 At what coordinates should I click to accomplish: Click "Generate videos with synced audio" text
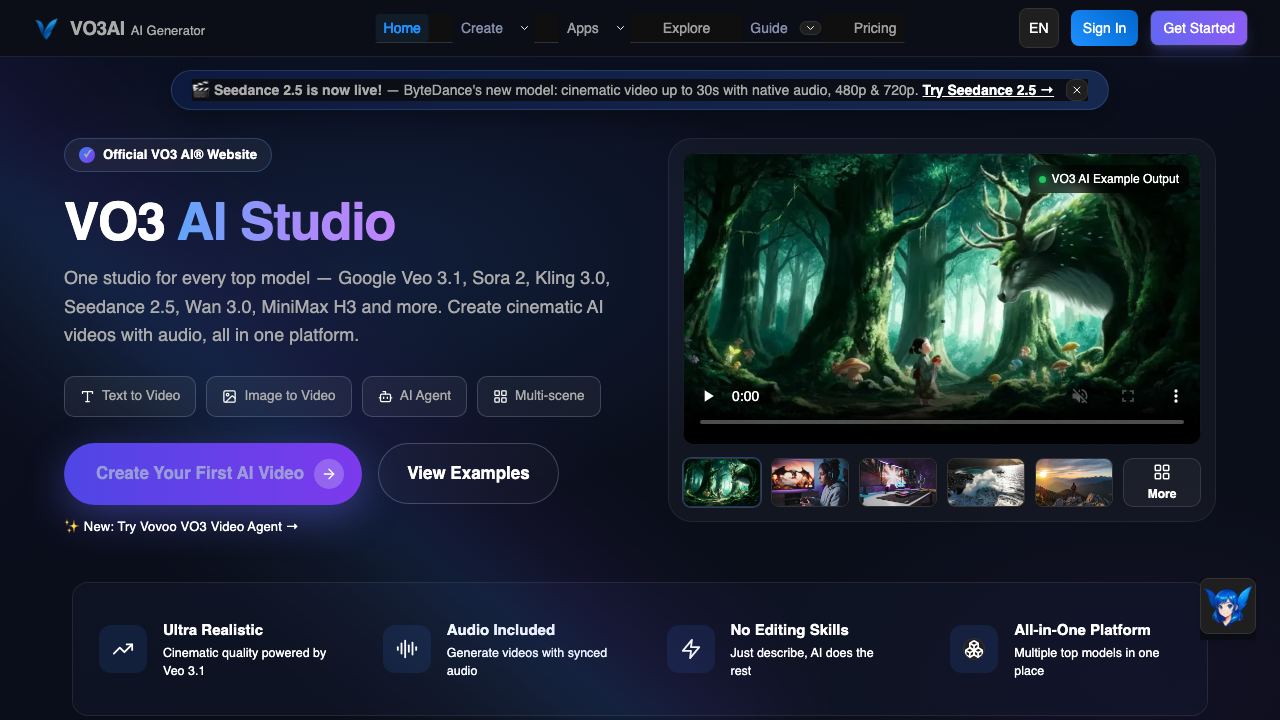pyautogui.click(x=527, y=662)
